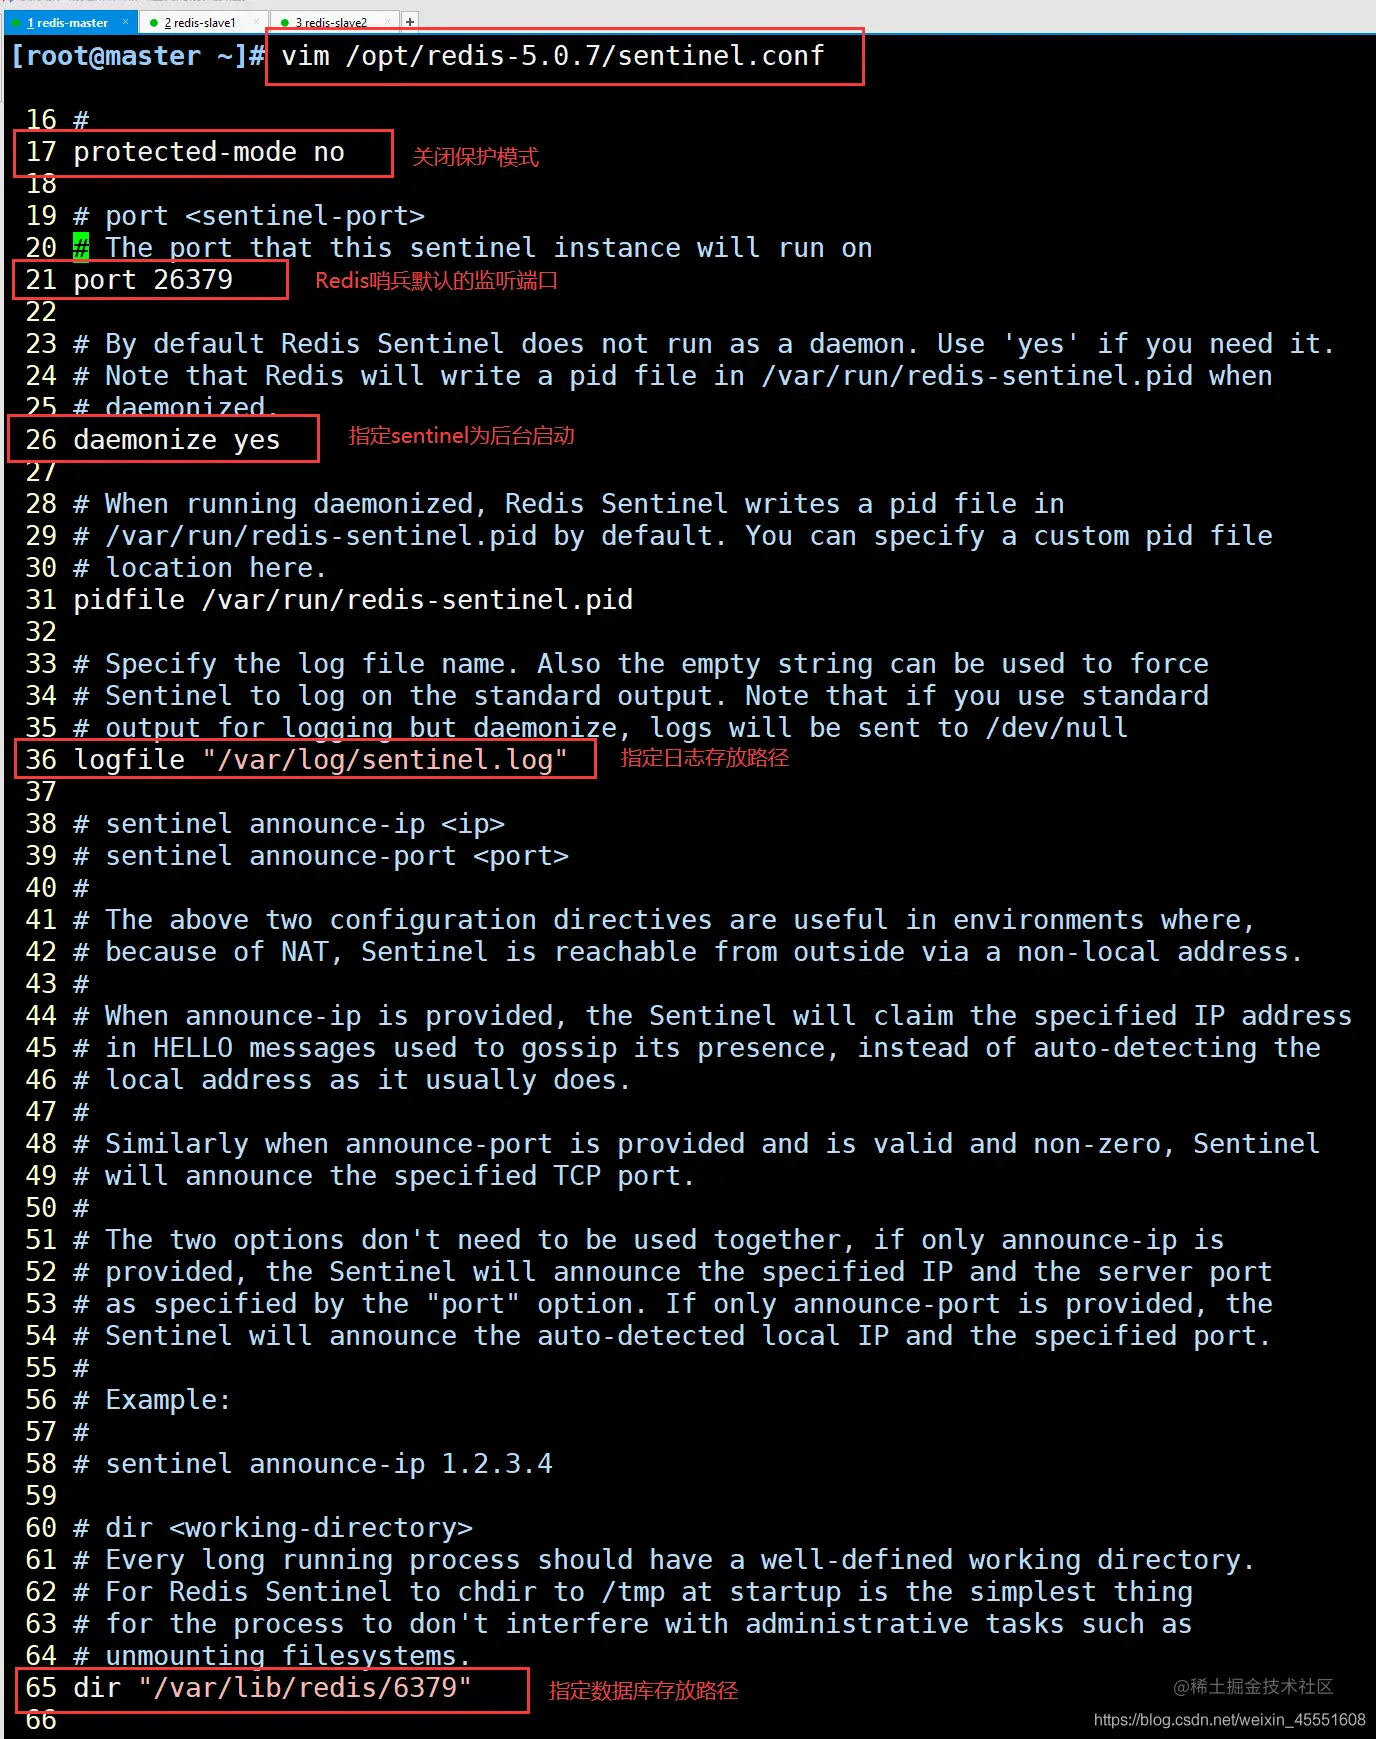Image resolution: width=1376 pixels, height=1739 pixels.
Task: Place cursor on 'daemonize yes' line
Action: (x=176, y=440)
